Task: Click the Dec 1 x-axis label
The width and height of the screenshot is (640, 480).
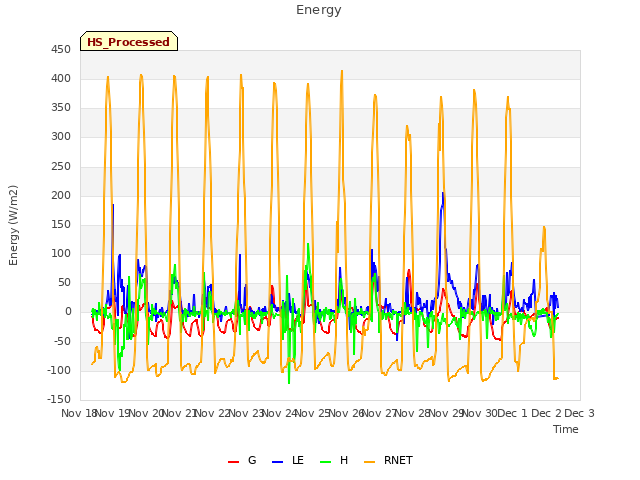Action: tap(513, 413)
